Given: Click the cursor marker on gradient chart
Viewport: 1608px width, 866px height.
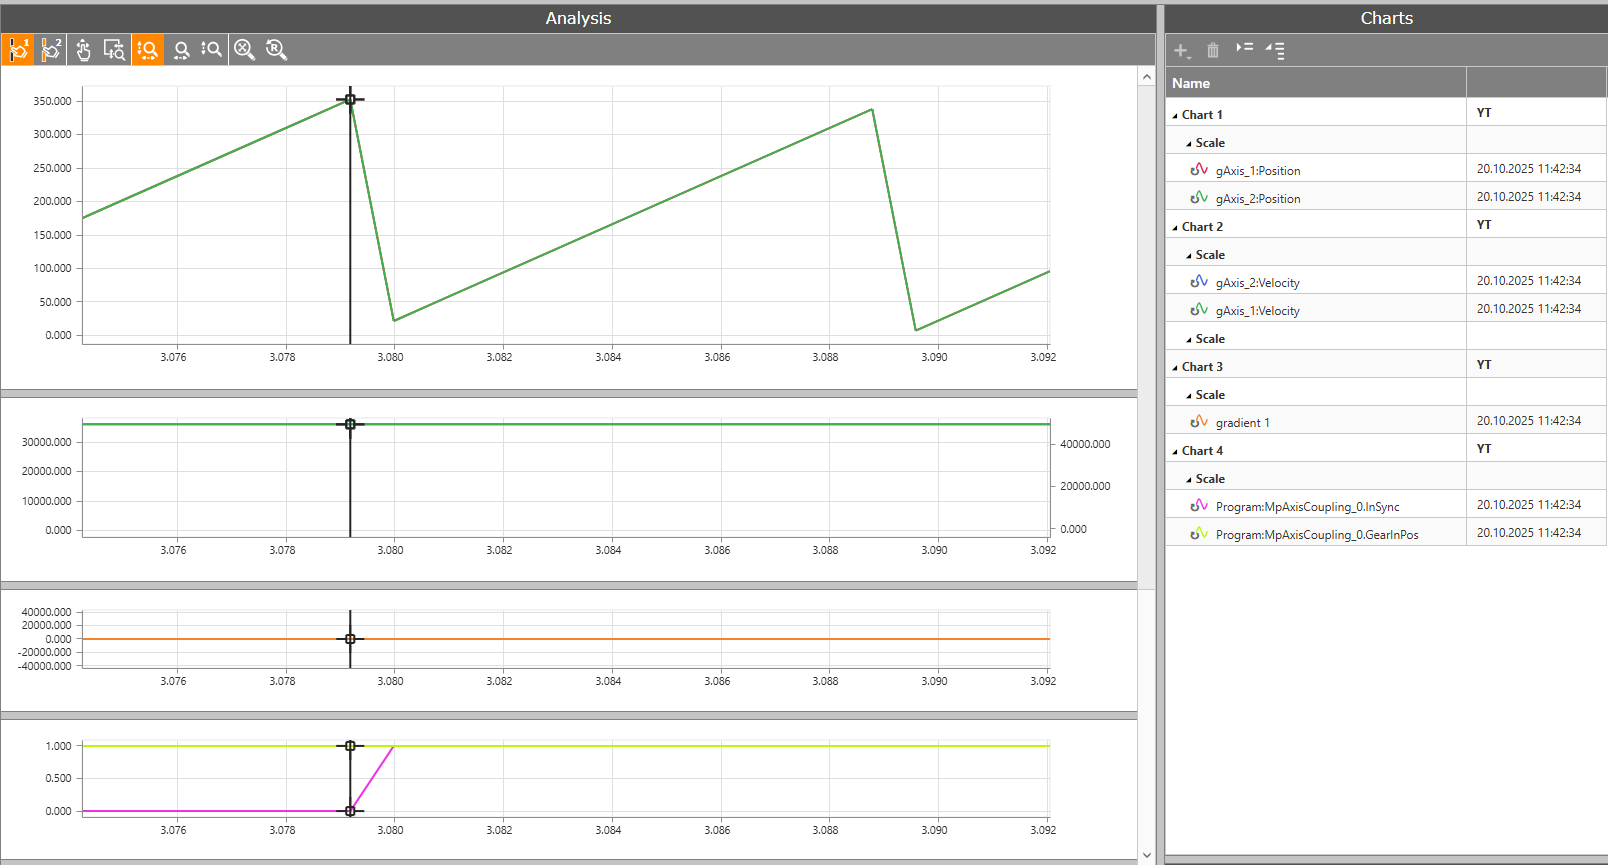Looking at the screenshot, I should [x=350, y=638].
